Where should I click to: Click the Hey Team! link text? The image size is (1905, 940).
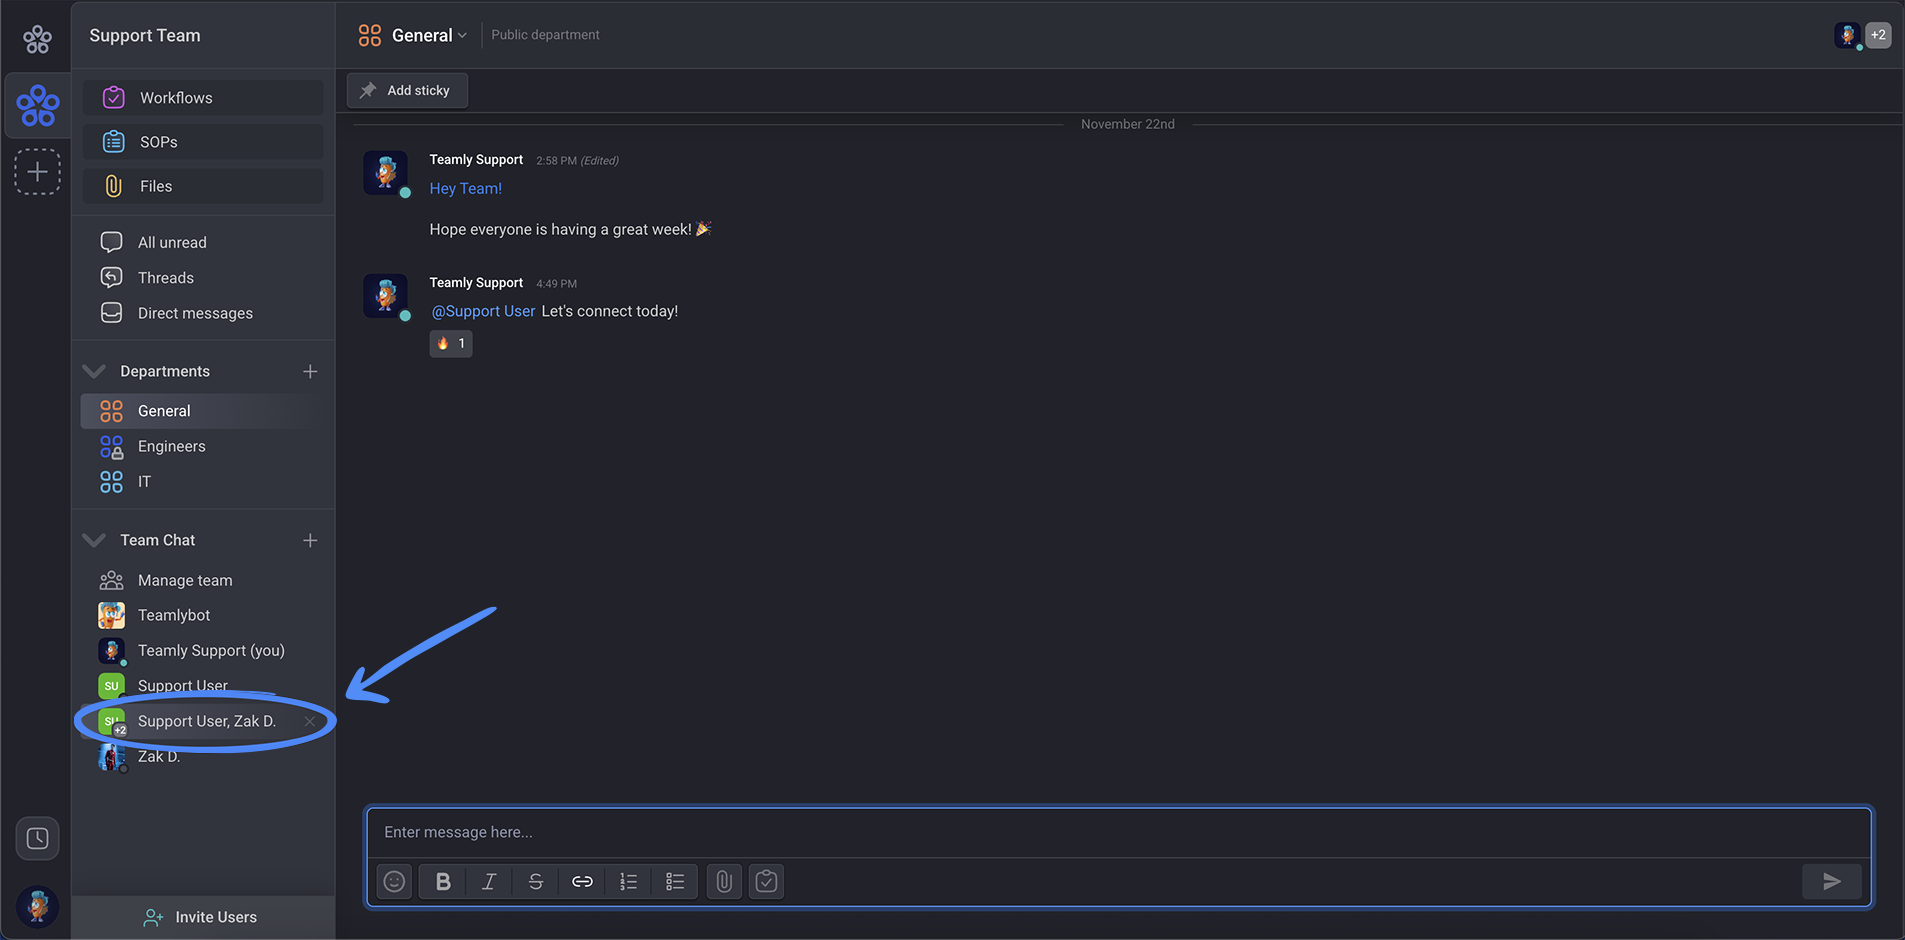(x=466, y=188)
